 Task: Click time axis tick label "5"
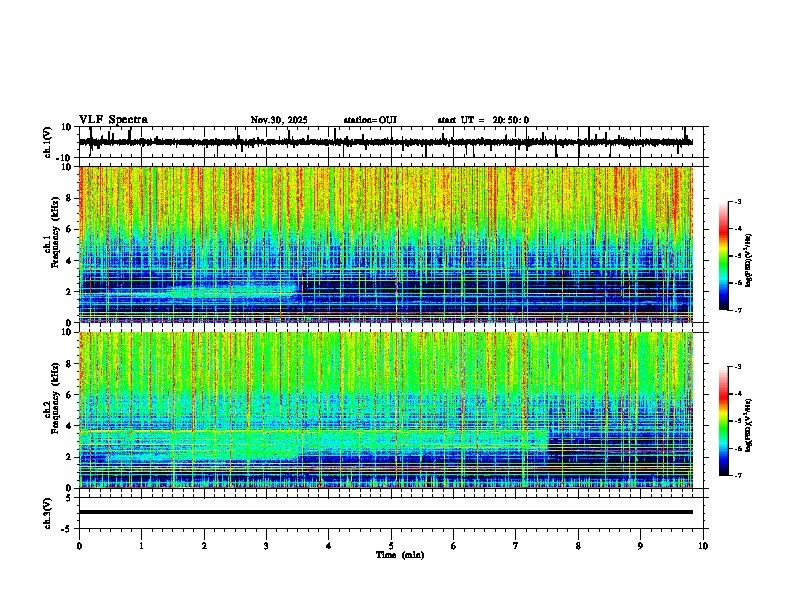[391, 546]
